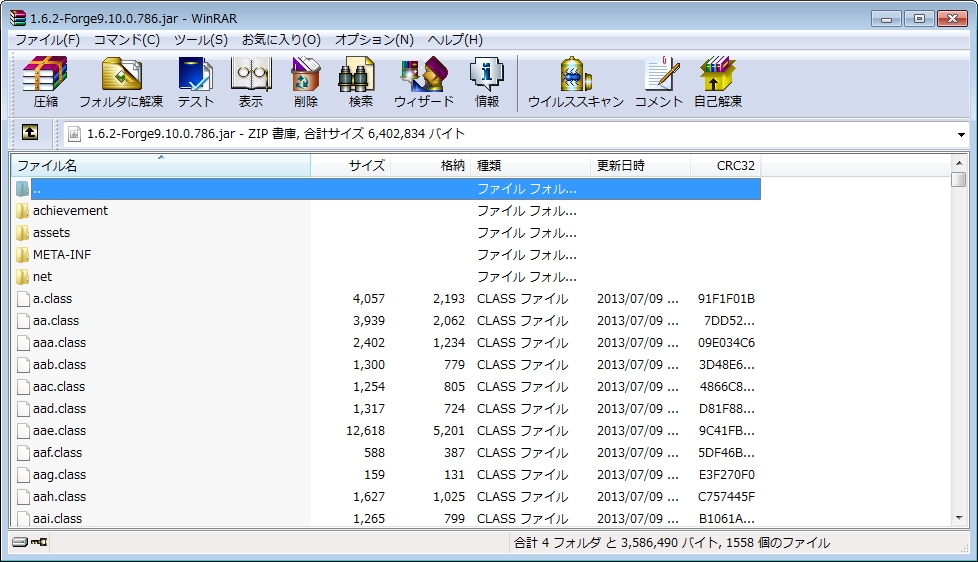This screenshot has width=978, height=562.
Task: Open the コメント (Comment) tool
Action: (659, 82)
